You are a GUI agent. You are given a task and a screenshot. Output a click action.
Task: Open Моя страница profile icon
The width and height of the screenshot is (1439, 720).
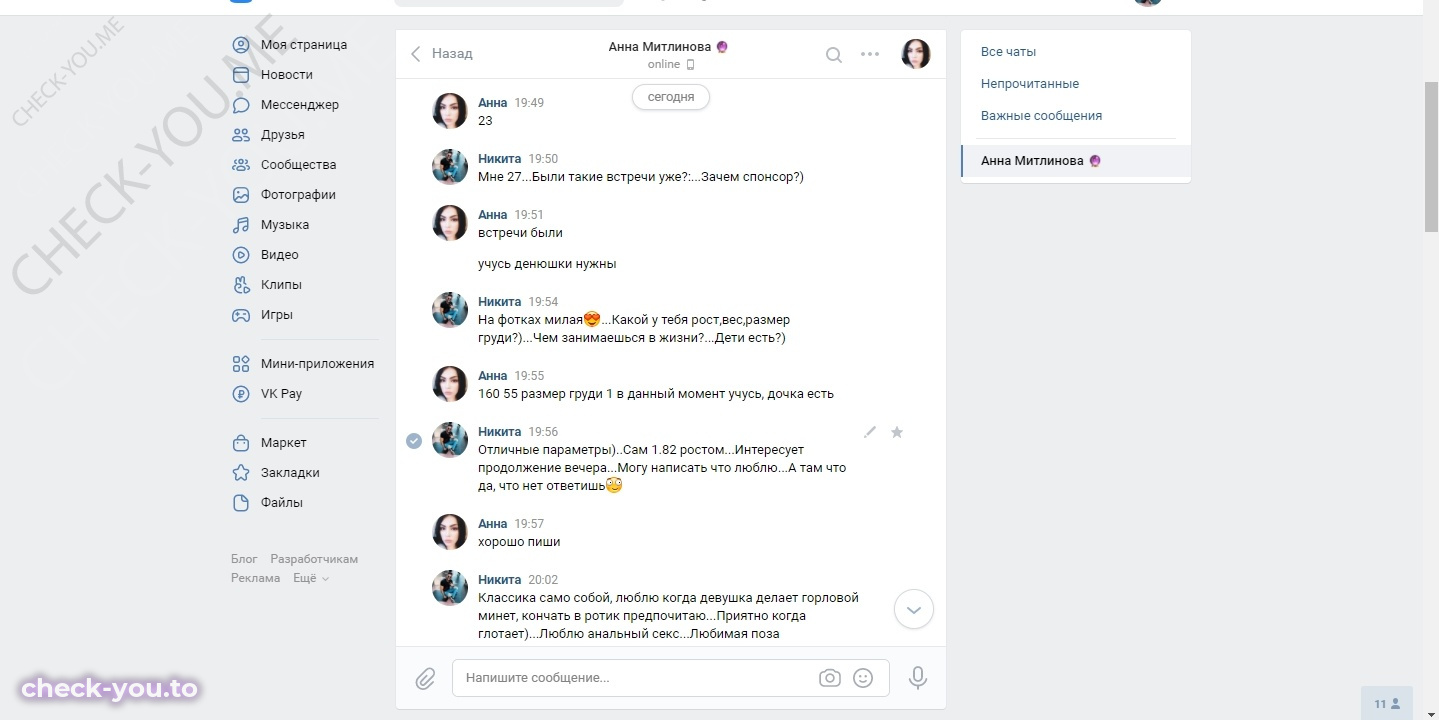(x=241, y=45)
